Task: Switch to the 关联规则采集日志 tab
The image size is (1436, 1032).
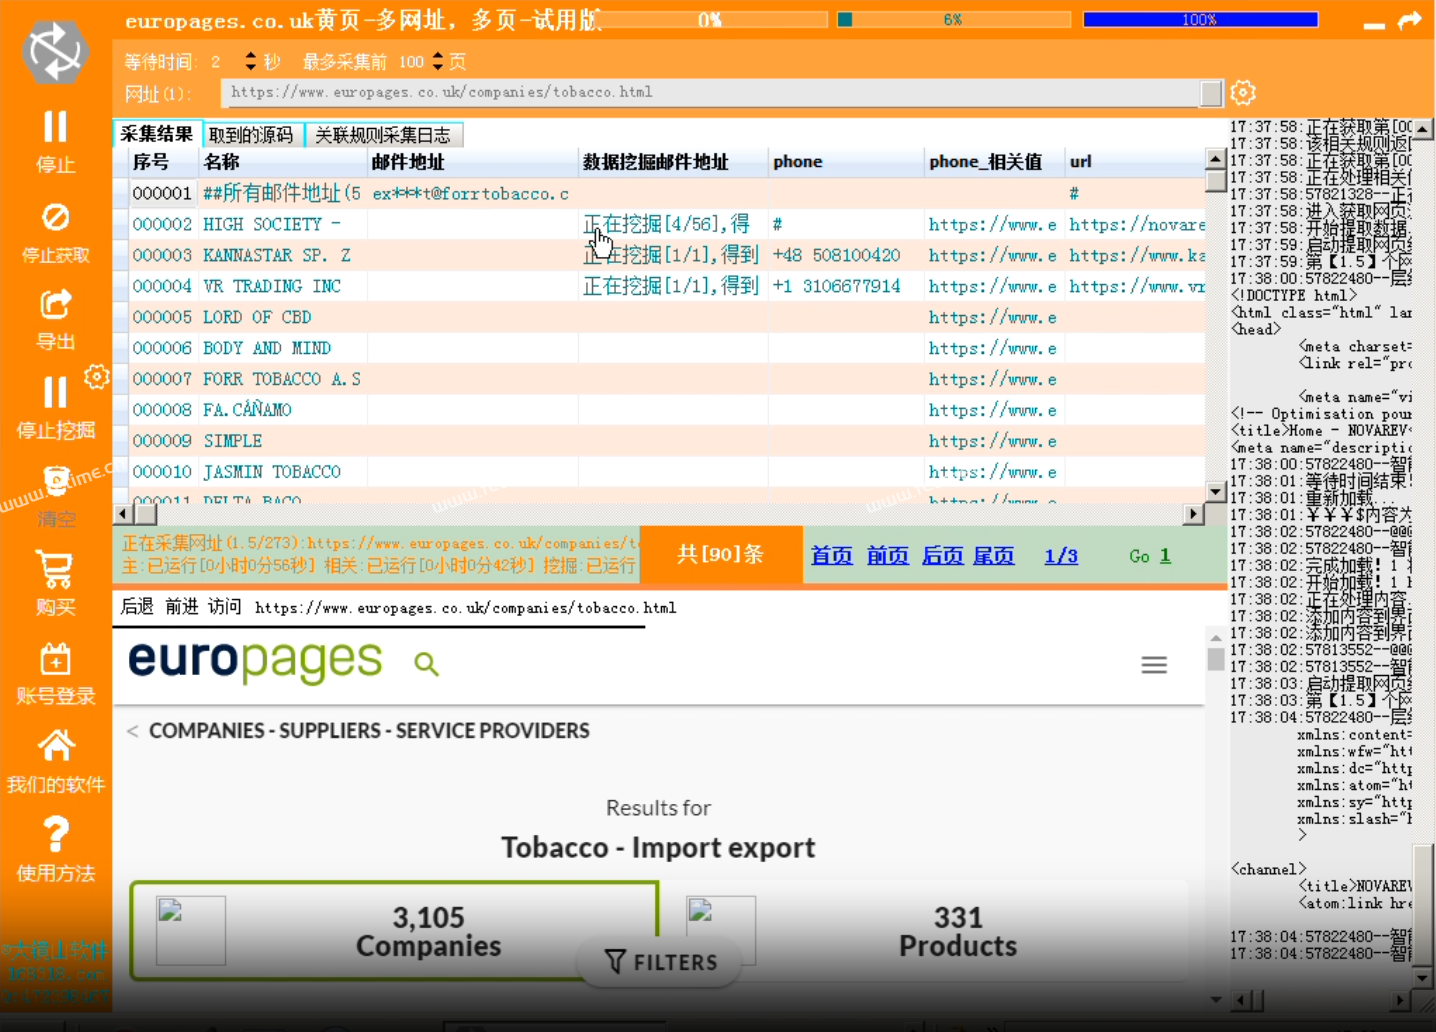Action: click(383, 135)
